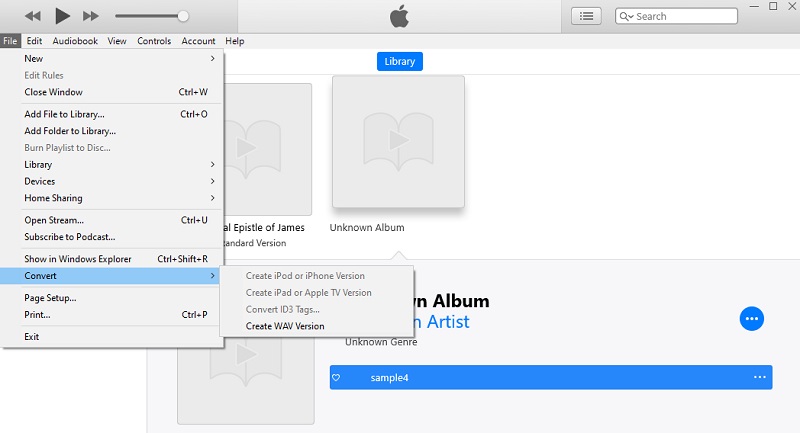Screen dimensions: 800x433
Task: Open the ellipsis menu on sample4 row
Action: [x=759, y=377]
